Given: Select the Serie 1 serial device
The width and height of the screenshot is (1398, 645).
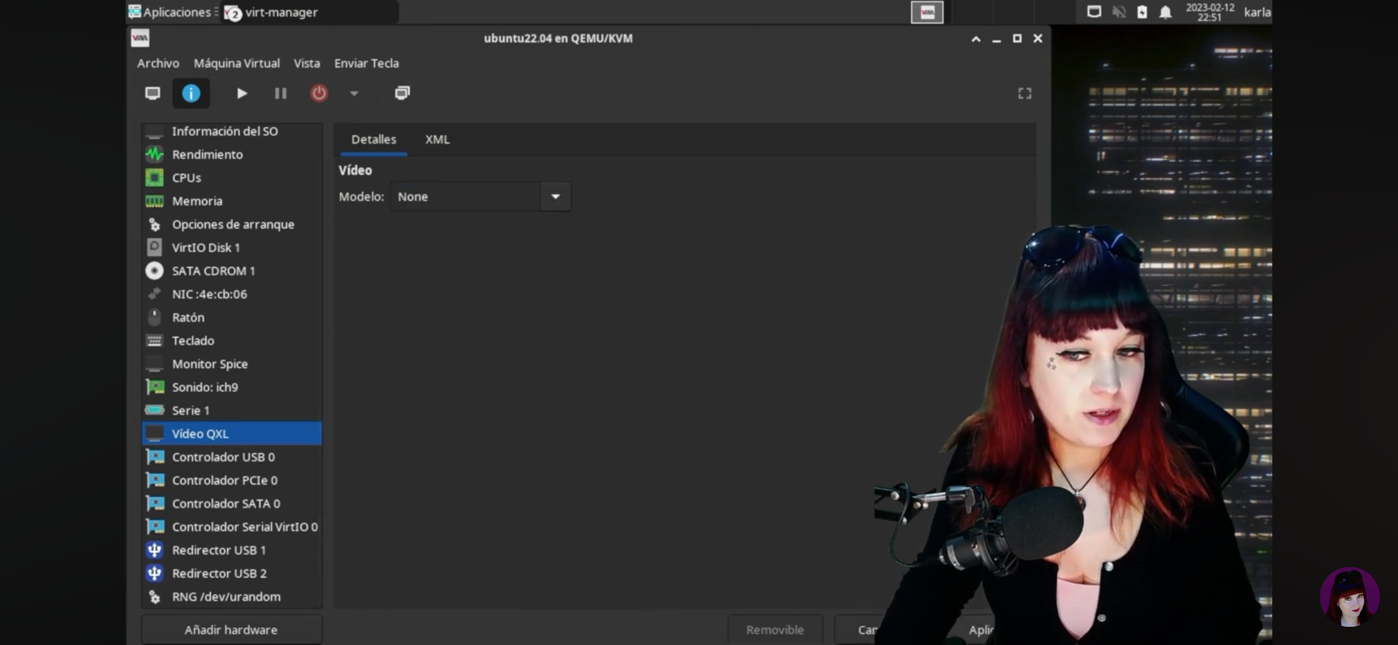Looking at the screenshot, I should coord(232,410).
